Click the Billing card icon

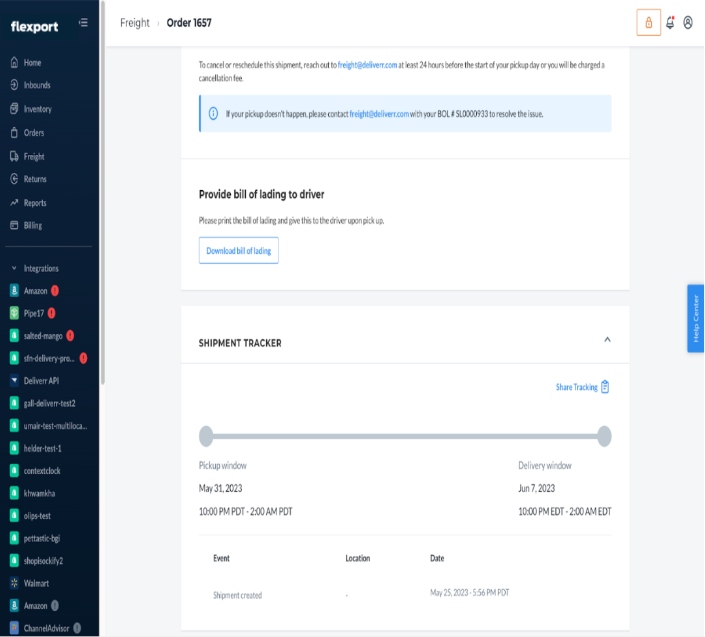tap(14, 225)
